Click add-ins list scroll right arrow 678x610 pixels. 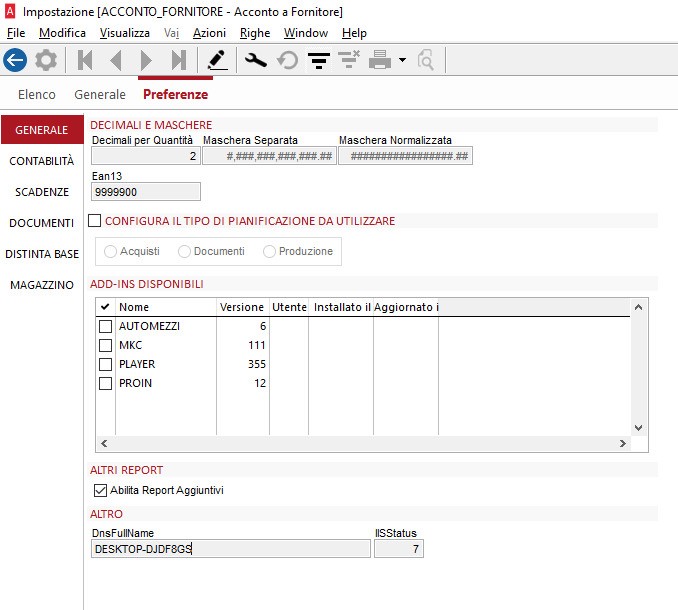(623, 443)
